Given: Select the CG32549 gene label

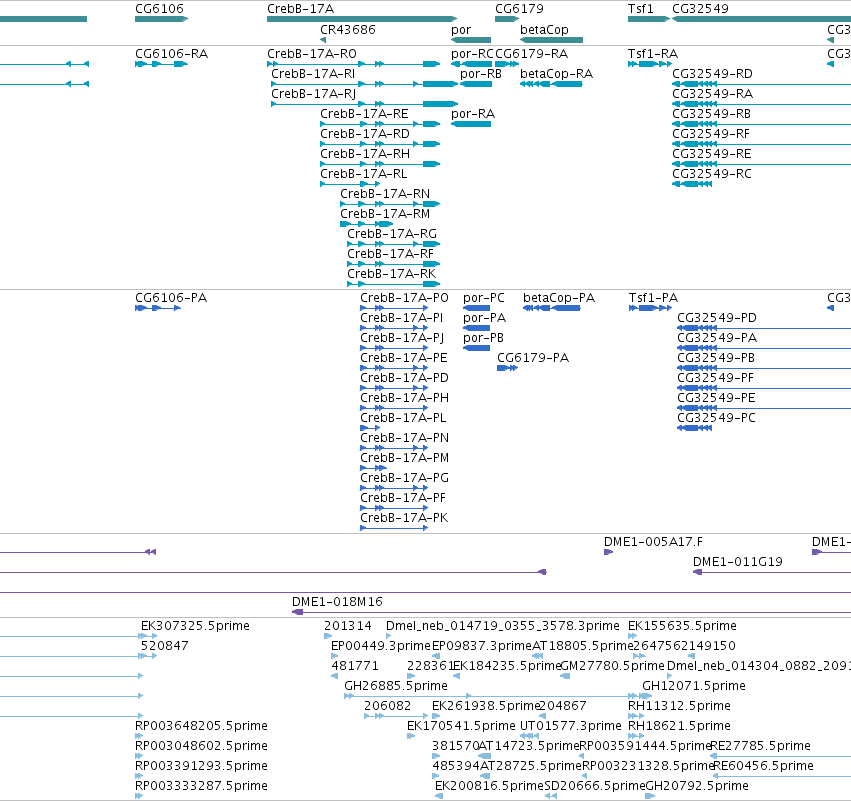Looking at the screenshot, I should point(700,9).
